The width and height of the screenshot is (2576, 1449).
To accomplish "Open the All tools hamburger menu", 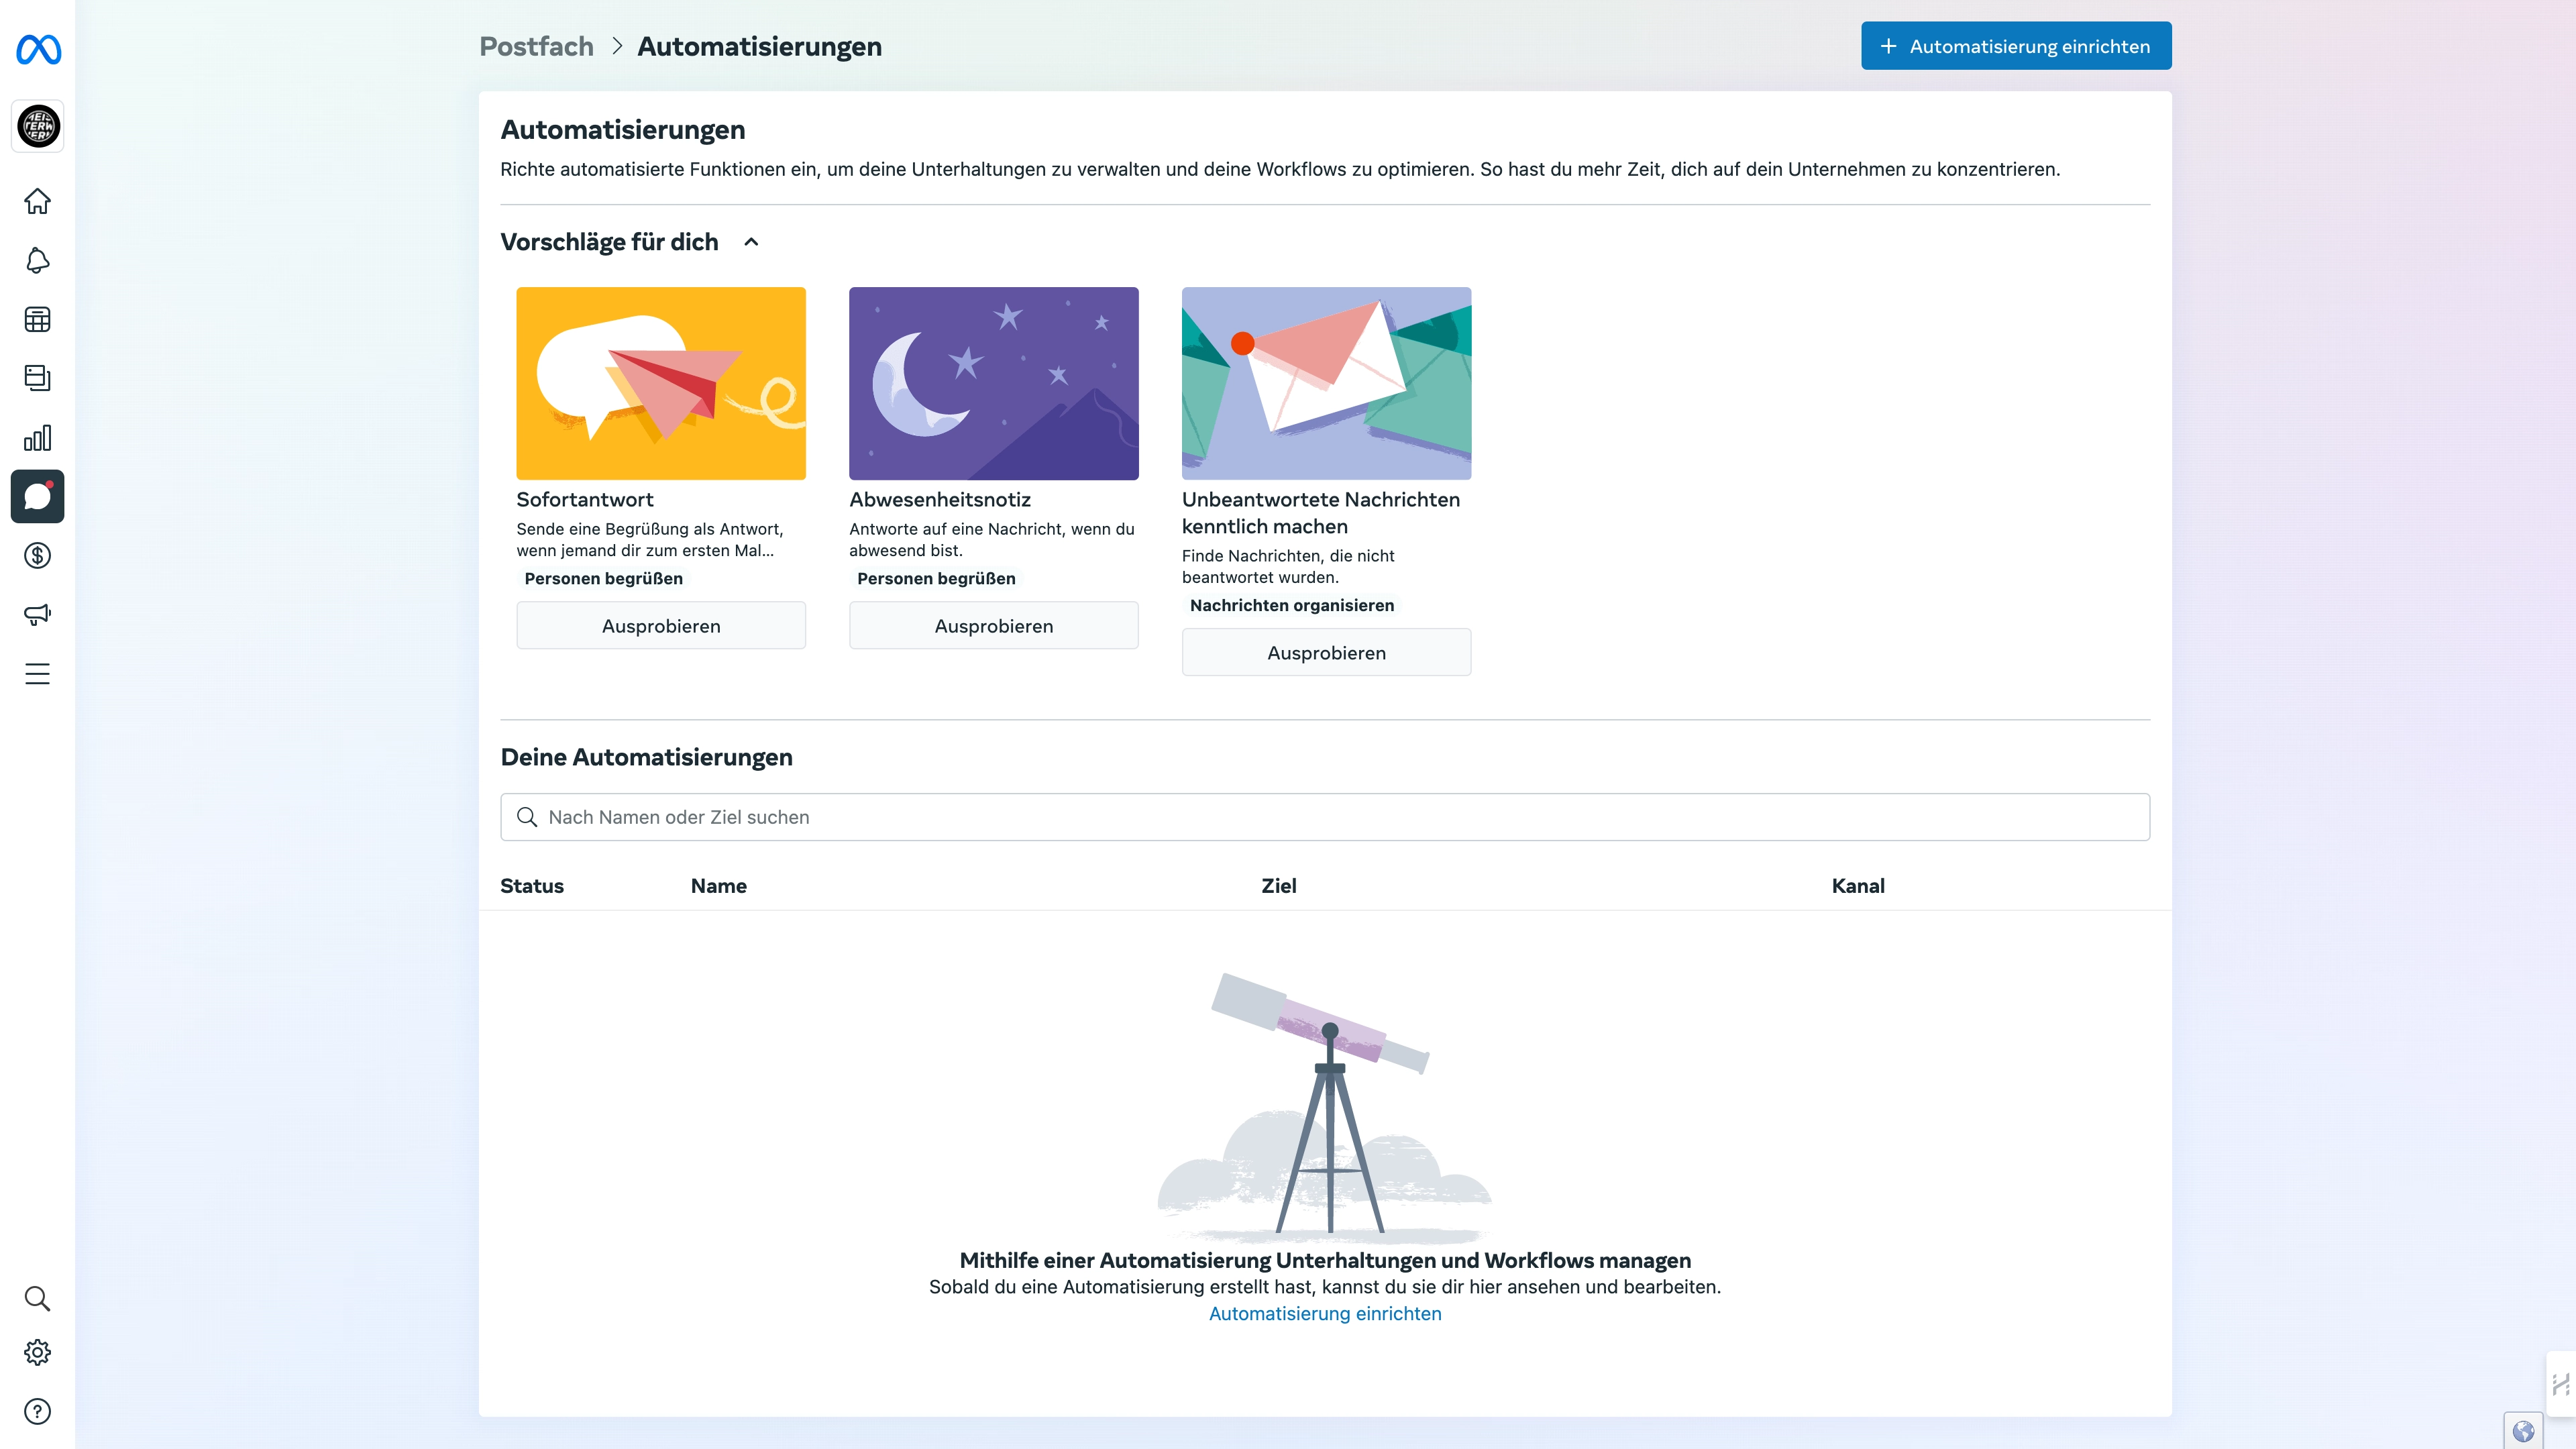I will point(38,674).
